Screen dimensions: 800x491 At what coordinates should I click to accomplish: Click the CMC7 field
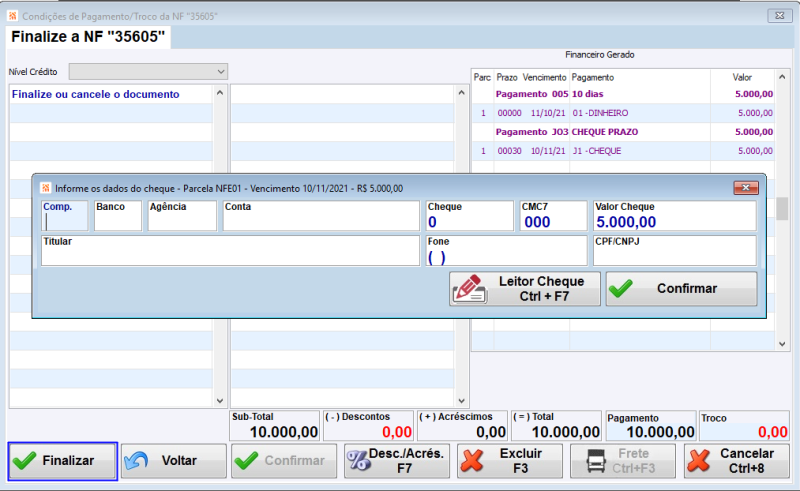pos(554,216)
